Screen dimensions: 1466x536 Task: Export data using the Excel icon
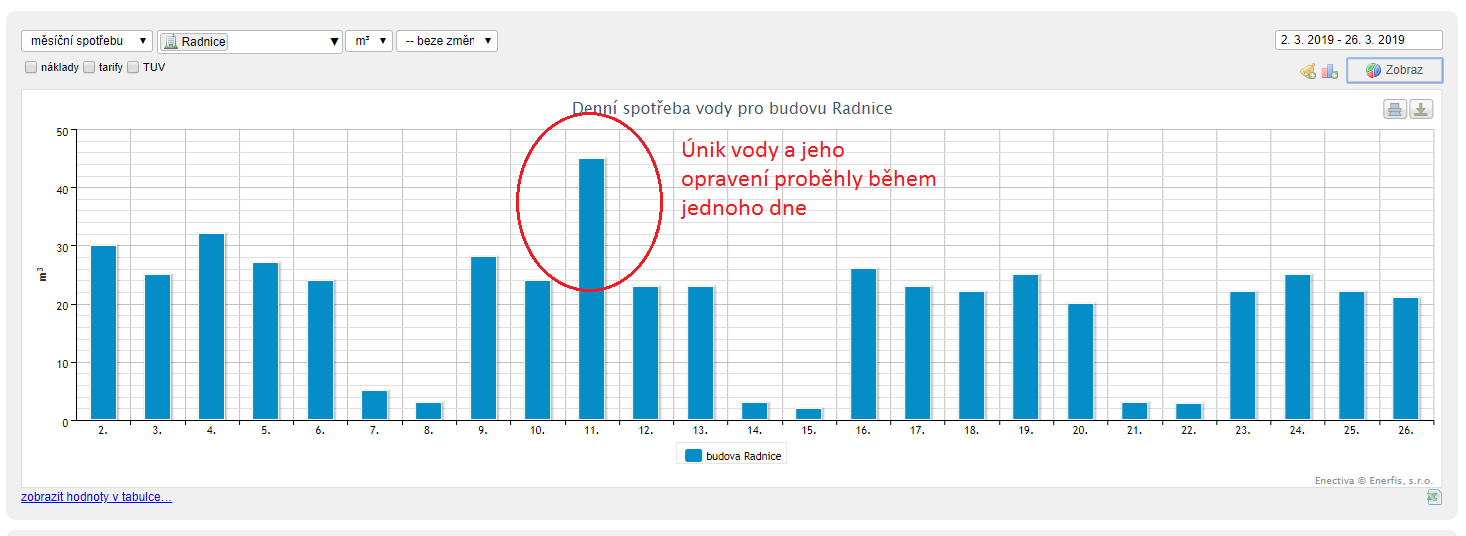[x=1434, y=497]
